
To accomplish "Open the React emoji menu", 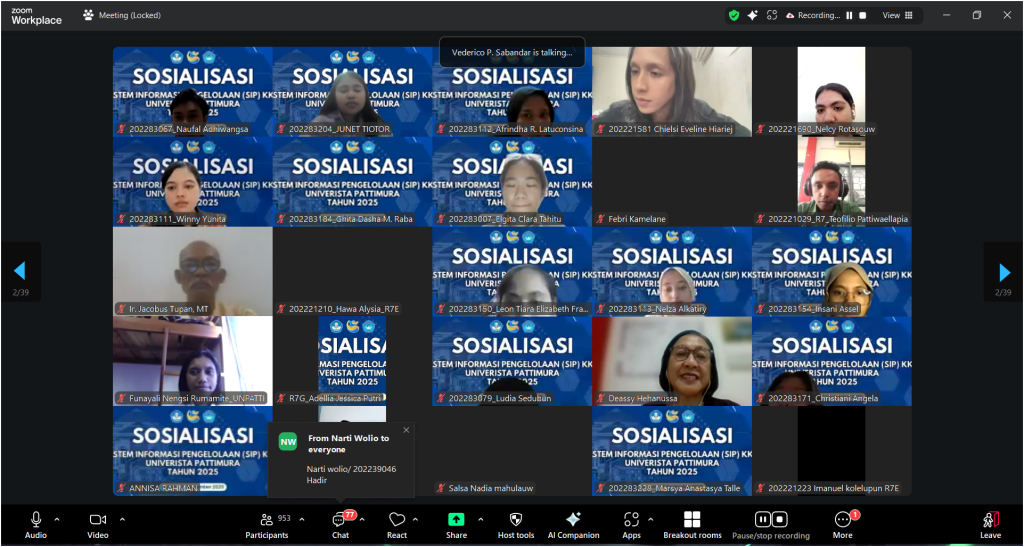I will pyautogui.click(x=397, y=524).
